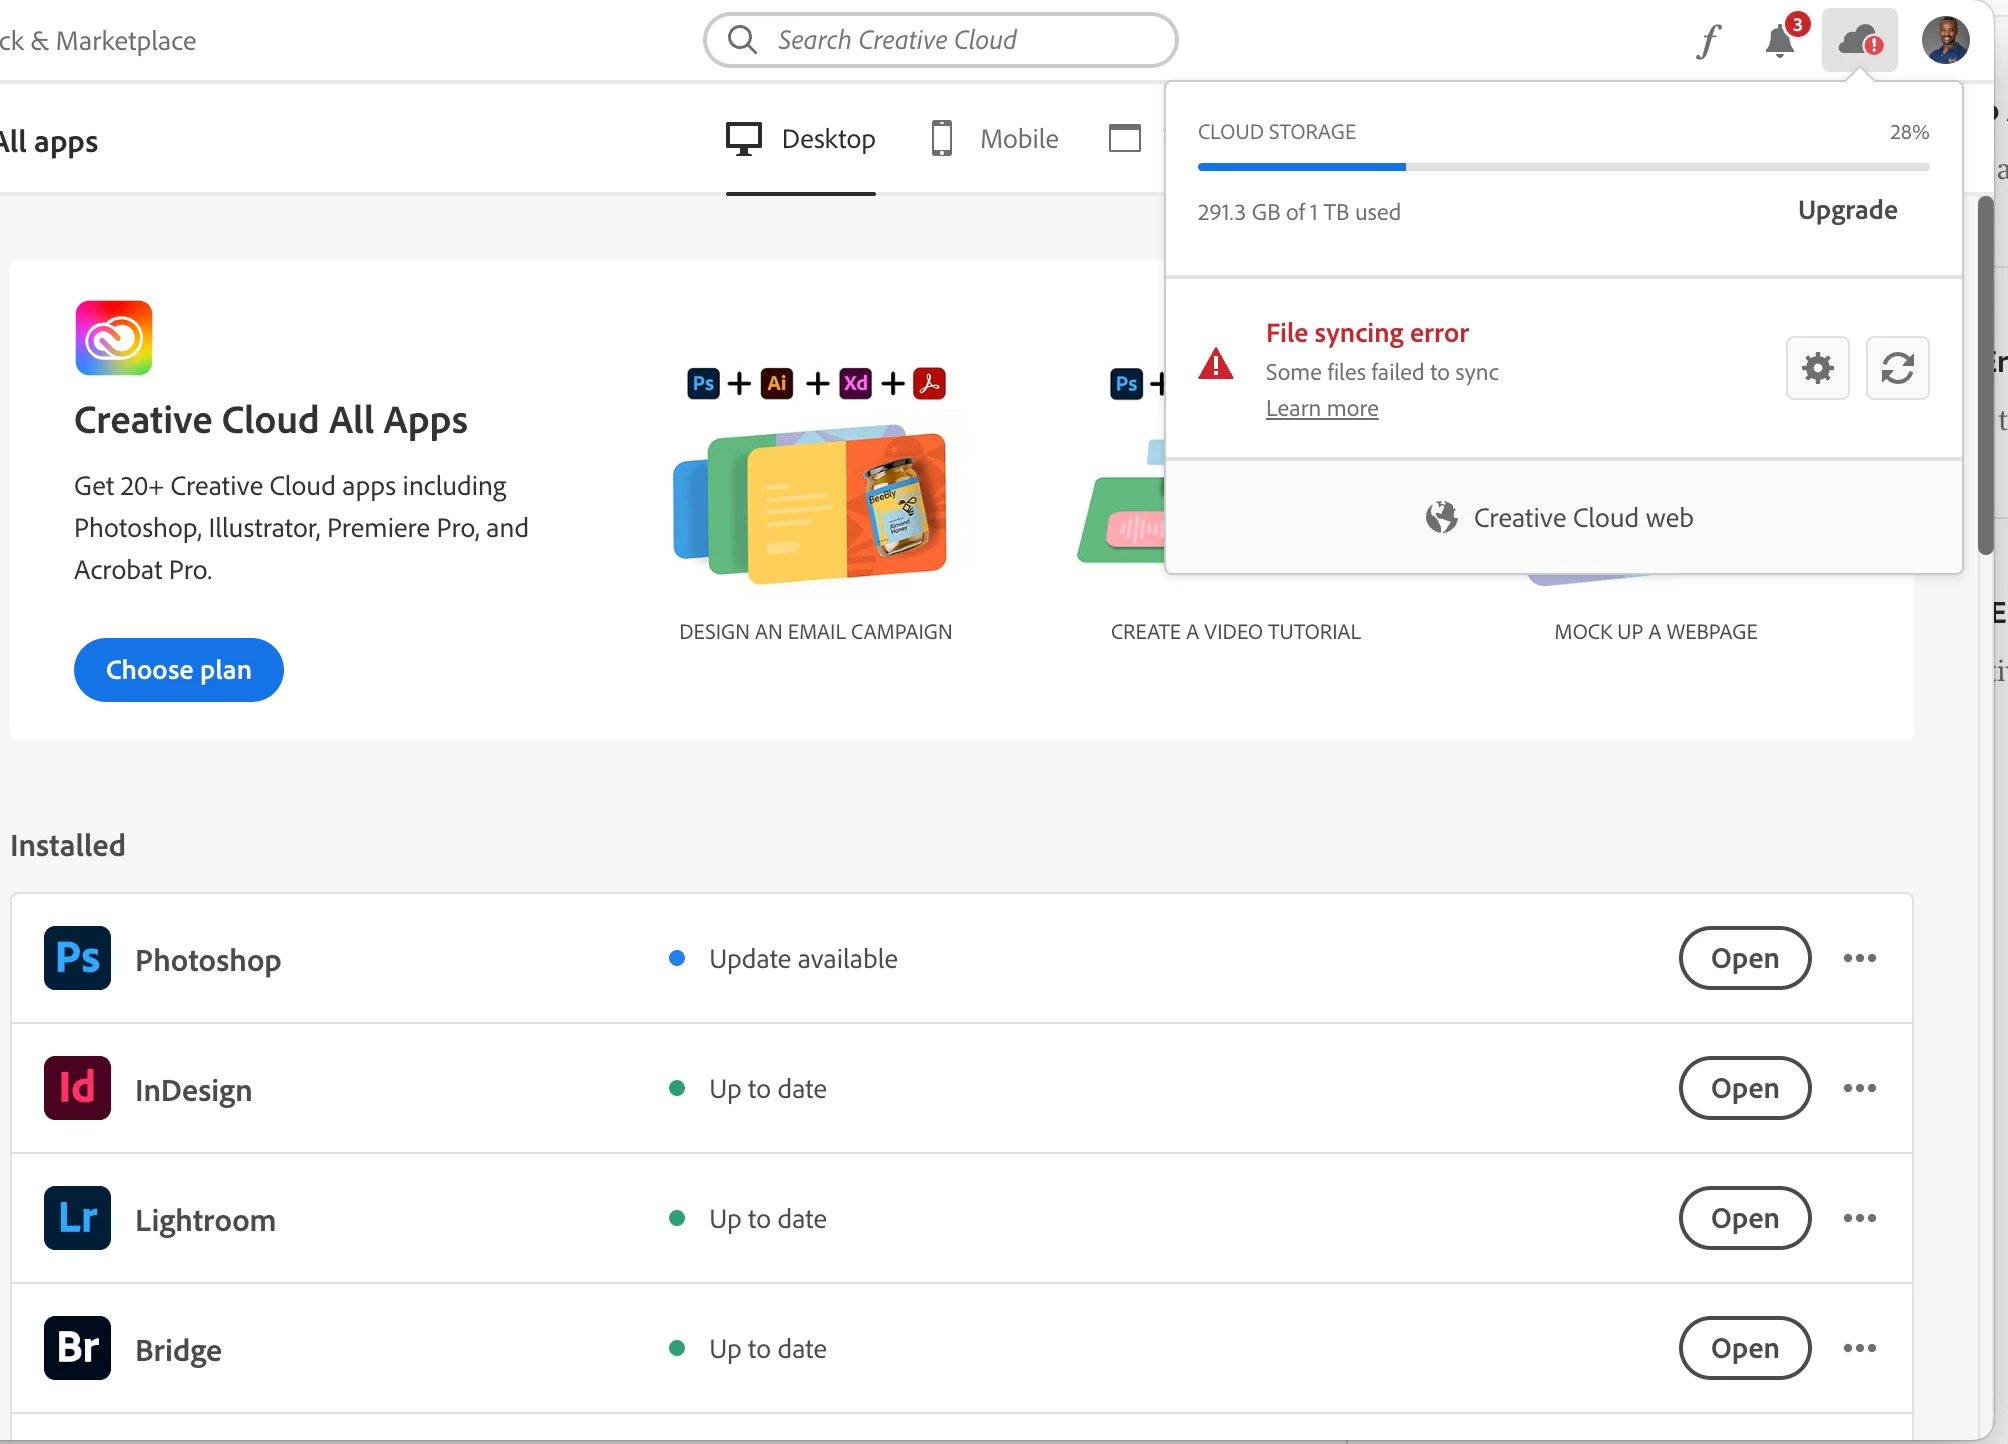Click the Bridge app icon
This screenshot has width=2008, height=1444.
[x=77, y=1348]
